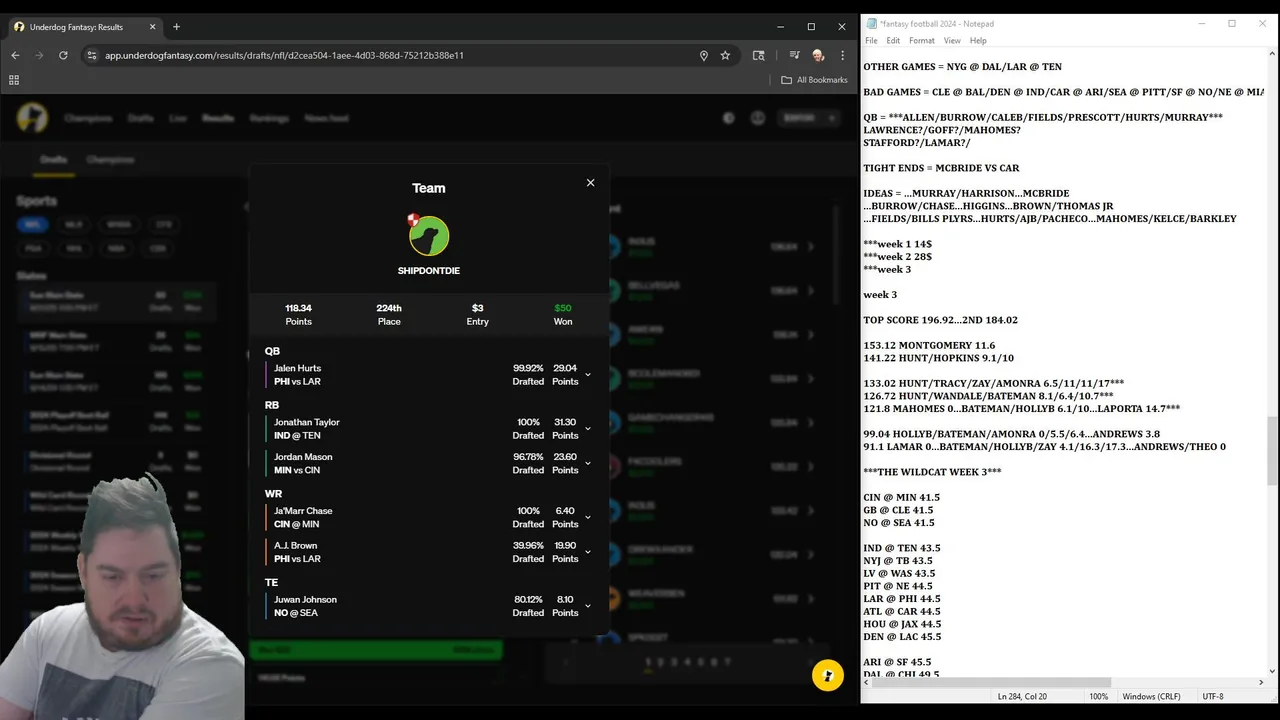Click the 'TOP SCORE 196.92' line in Notepad
This screenshot has height=720, width=1280.
click(940, 320)
